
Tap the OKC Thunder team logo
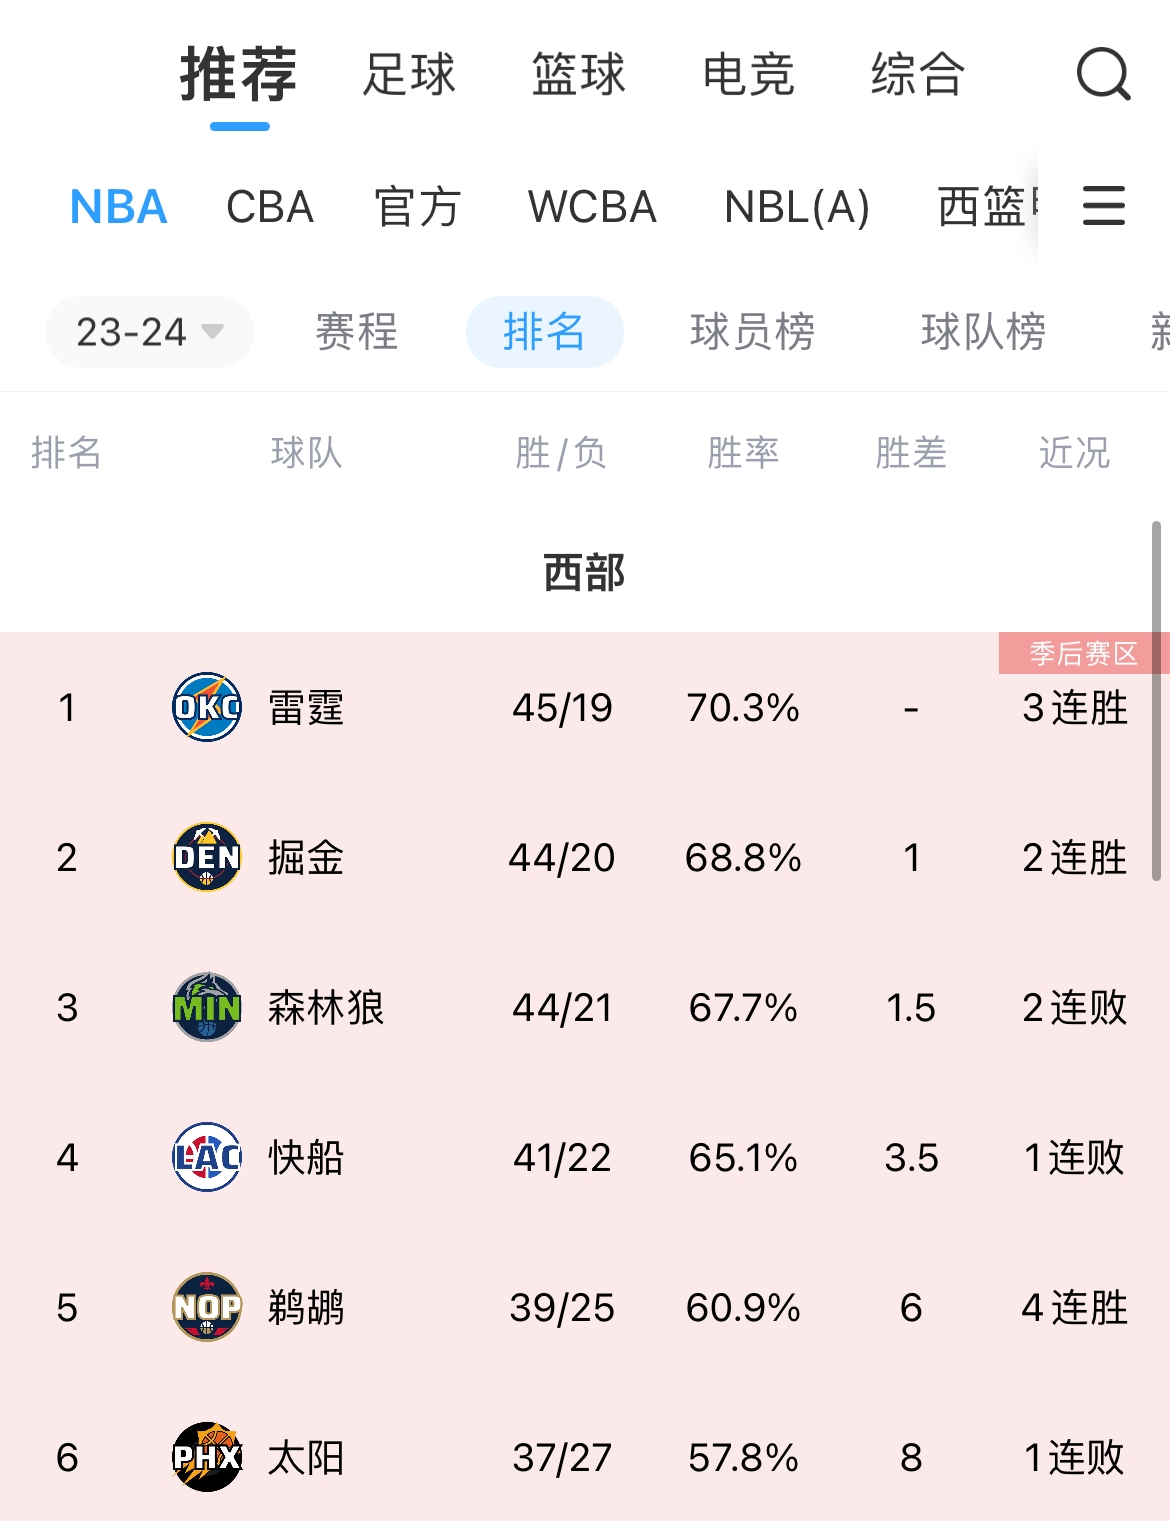coord(207,707)
